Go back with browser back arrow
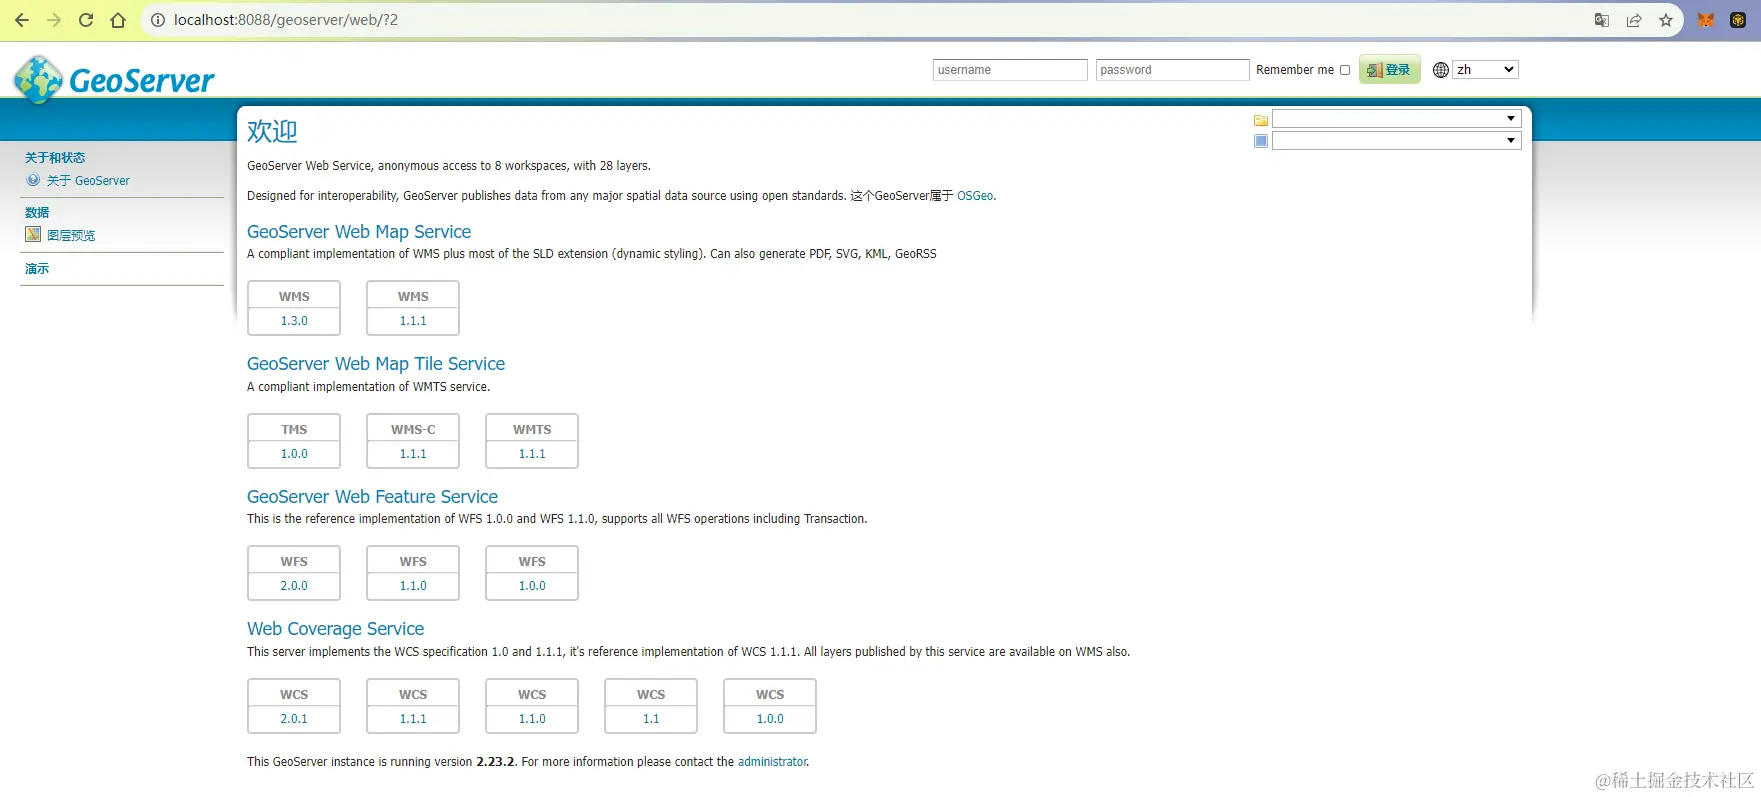 (22, 20)
